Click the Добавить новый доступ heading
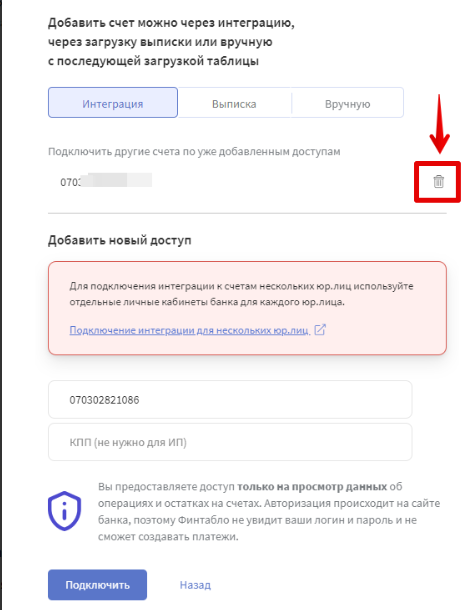Screen dimensions: 475x610 119,240
